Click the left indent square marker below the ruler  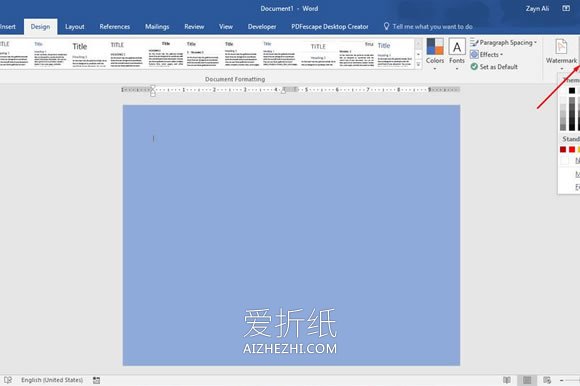[x=153, y=94]
